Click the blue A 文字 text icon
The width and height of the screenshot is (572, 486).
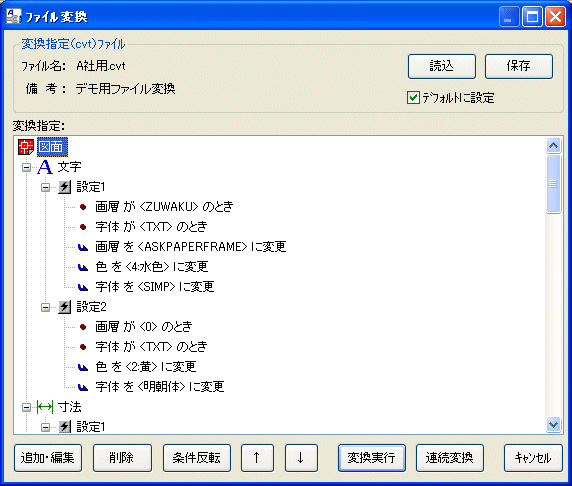point(45,167)
